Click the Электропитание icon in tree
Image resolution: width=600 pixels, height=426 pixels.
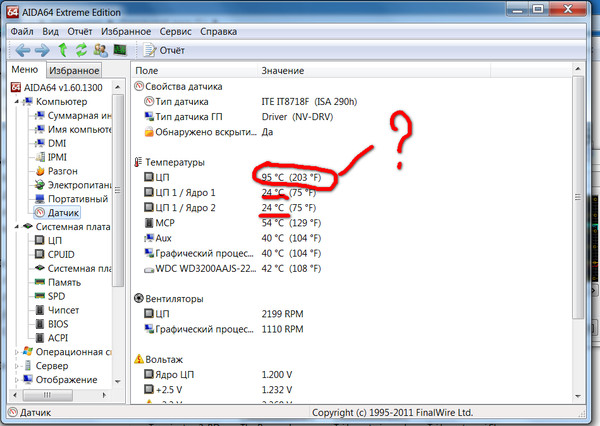pos(39,185)
